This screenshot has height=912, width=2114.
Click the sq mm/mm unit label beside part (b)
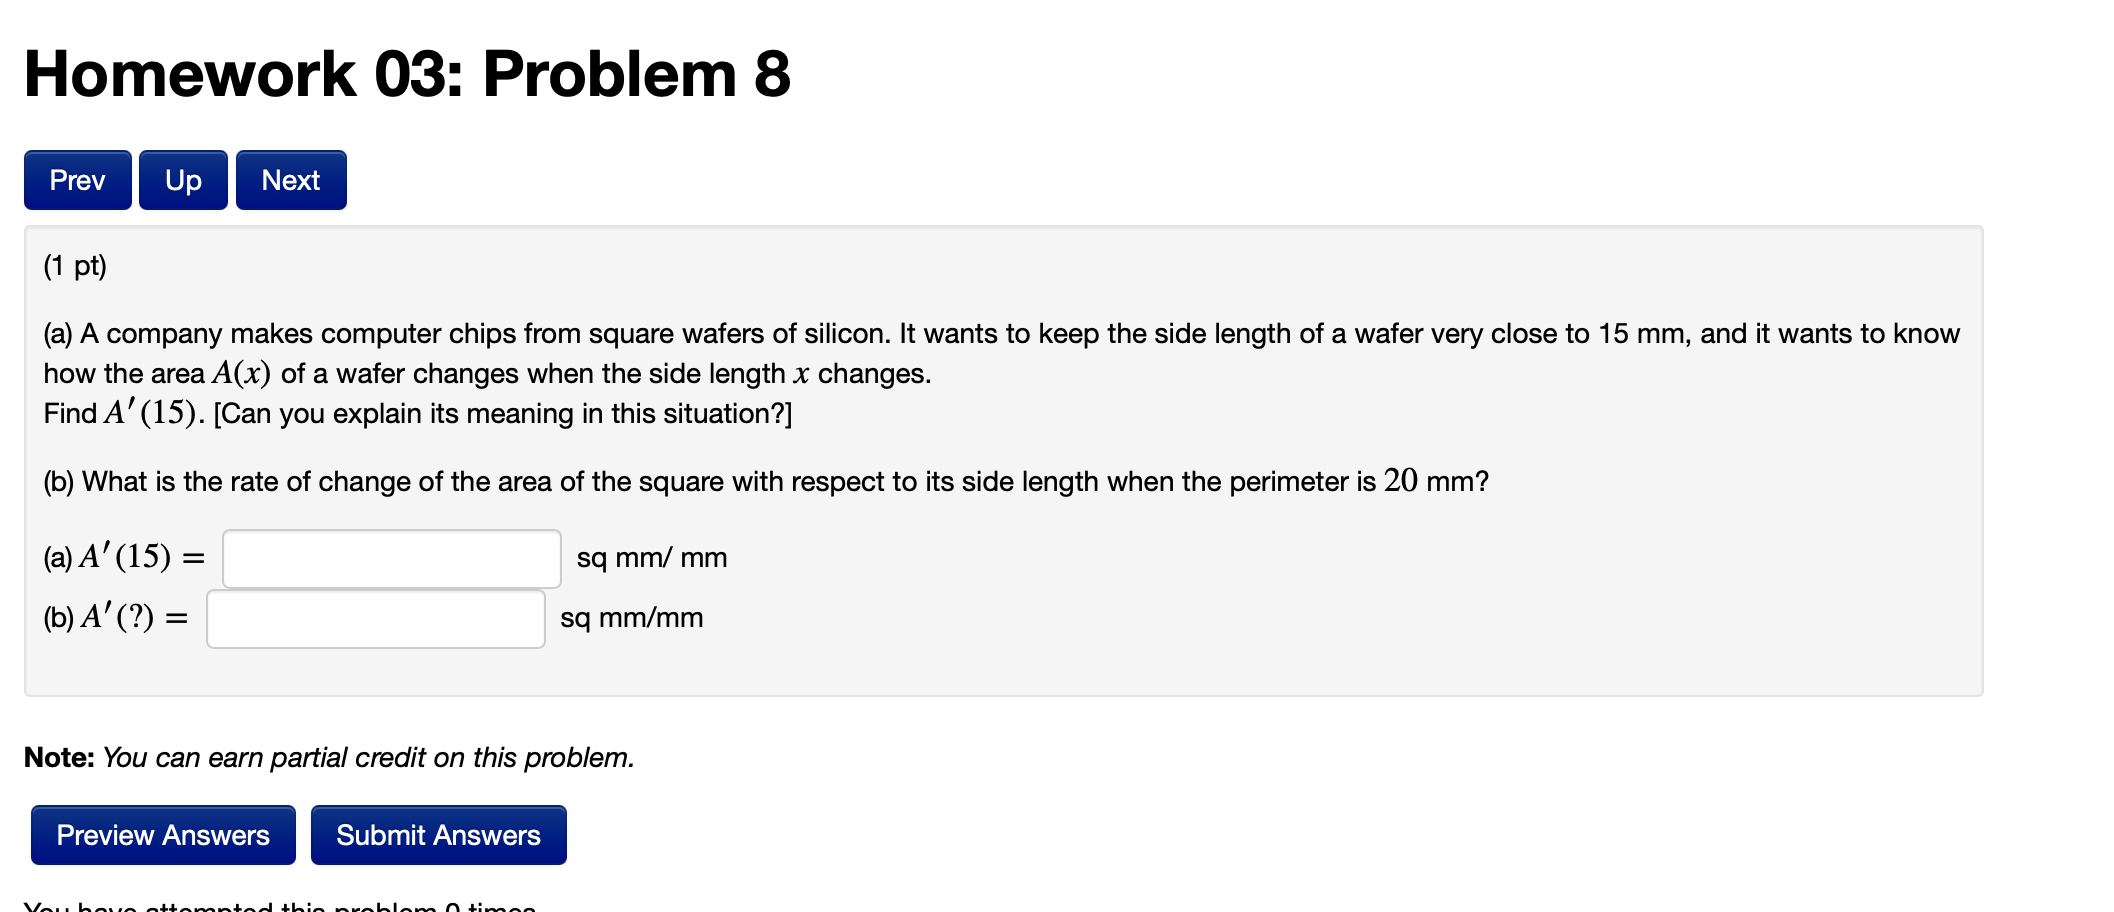point(632,618)
